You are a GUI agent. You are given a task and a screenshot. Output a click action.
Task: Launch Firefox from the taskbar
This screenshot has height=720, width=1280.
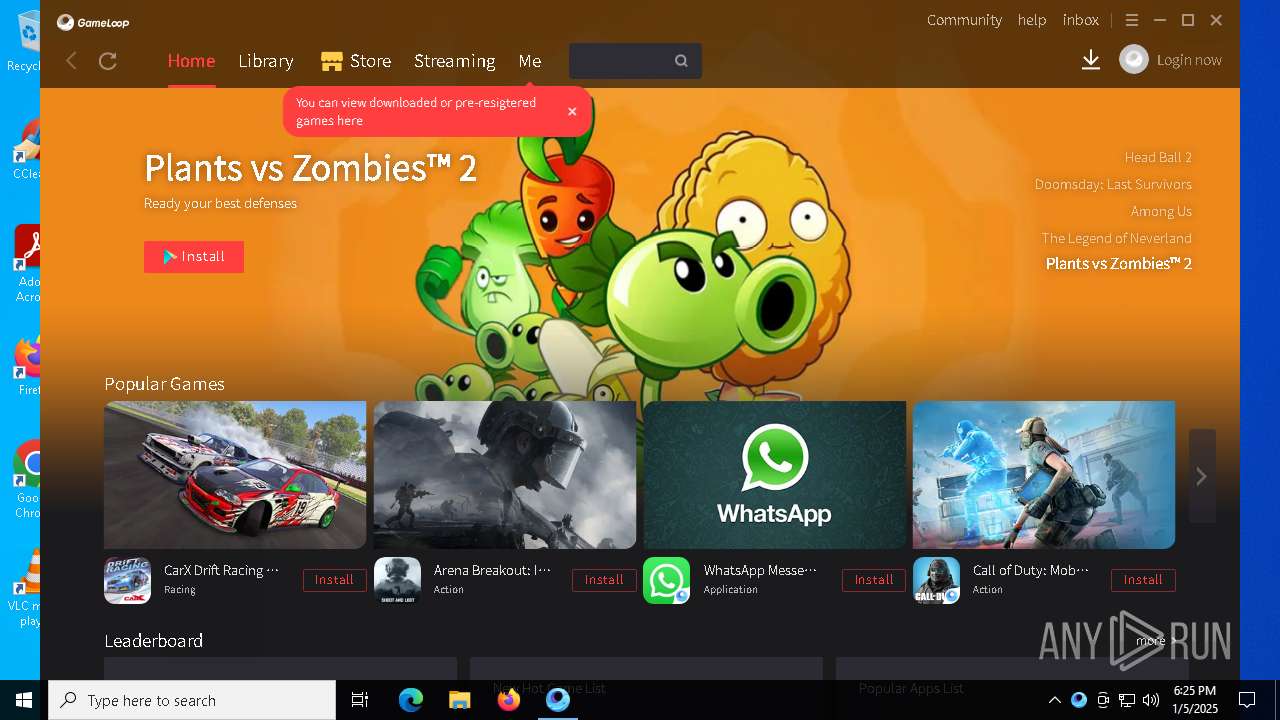[508, 700]
